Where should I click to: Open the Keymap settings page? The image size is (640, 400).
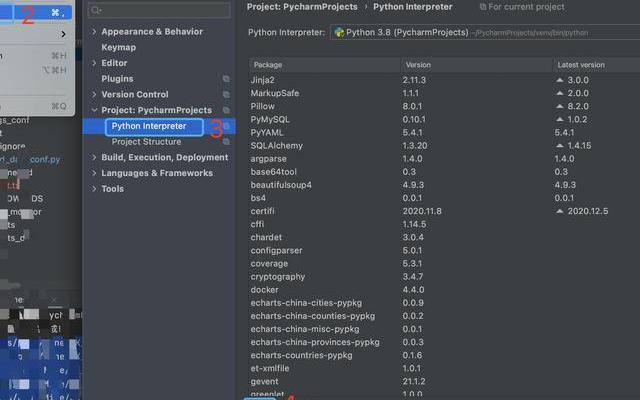click(x=118, y=47)
